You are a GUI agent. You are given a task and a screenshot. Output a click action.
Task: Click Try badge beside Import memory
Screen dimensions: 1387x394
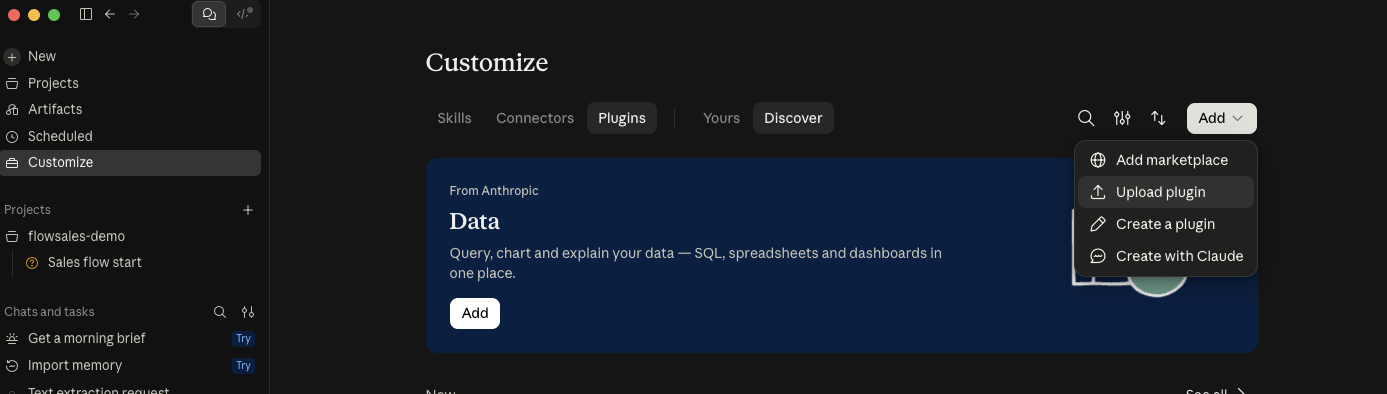coord(243,366)
